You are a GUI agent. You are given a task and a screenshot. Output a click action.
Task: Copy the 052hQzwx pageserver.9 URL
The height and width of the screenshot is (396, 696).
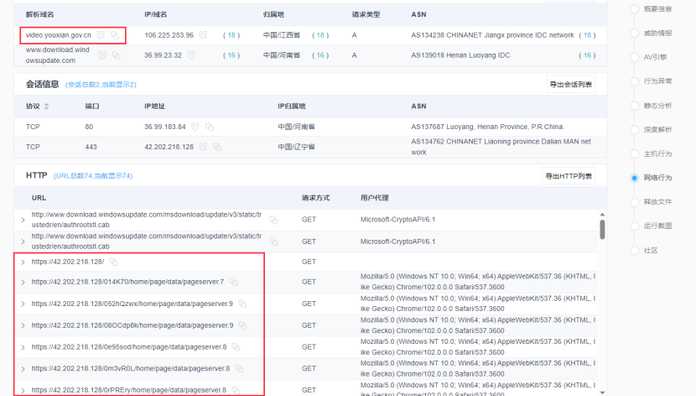point(242,304)
